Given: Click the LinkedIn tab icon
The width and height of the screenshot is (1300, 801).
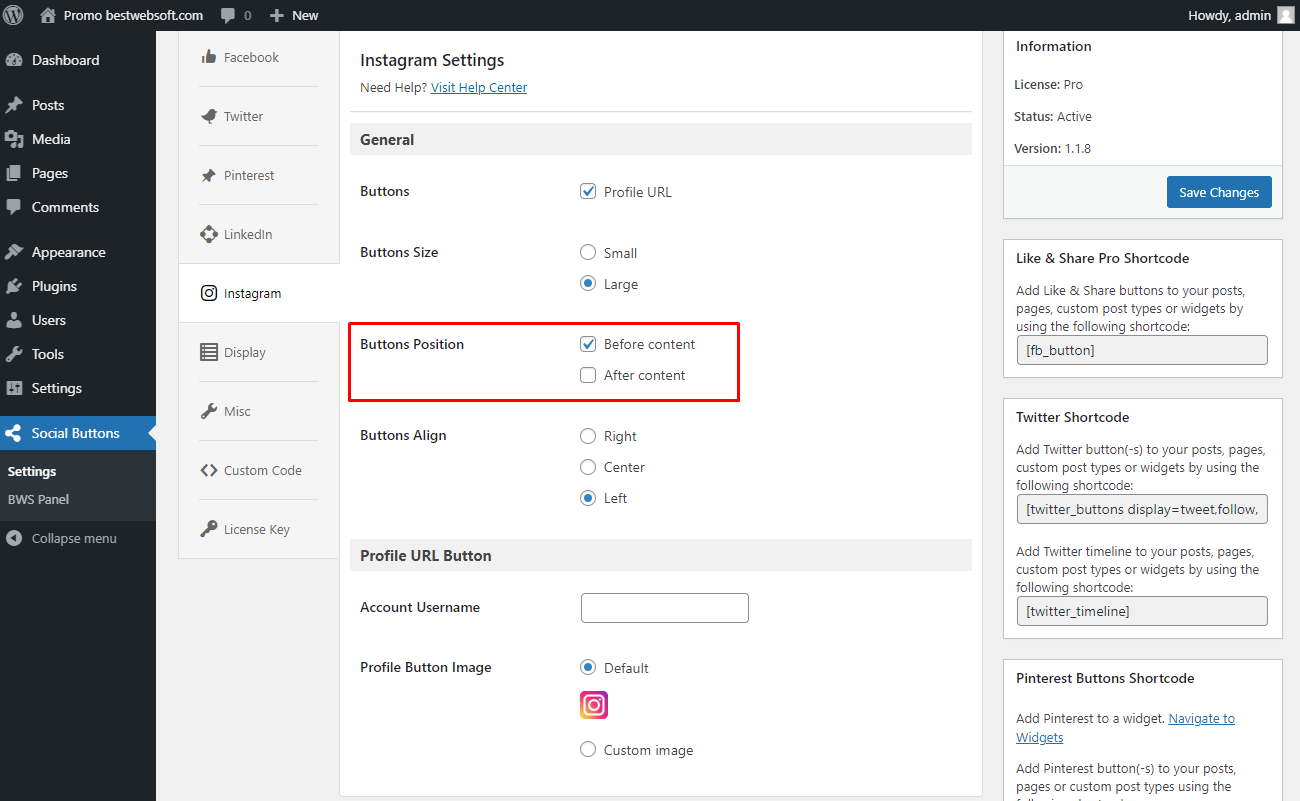Looking at the screenshot, I should 209,234.
